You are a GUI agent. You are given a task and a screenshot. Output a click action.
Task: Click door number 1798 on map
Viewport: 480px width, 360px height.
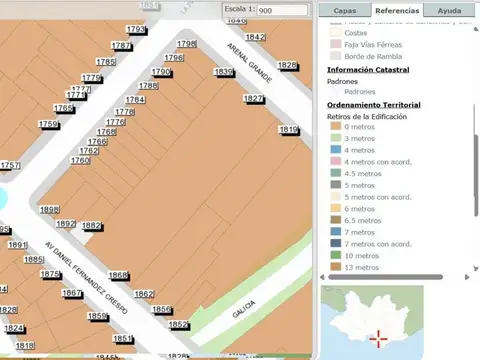[187, 44]
